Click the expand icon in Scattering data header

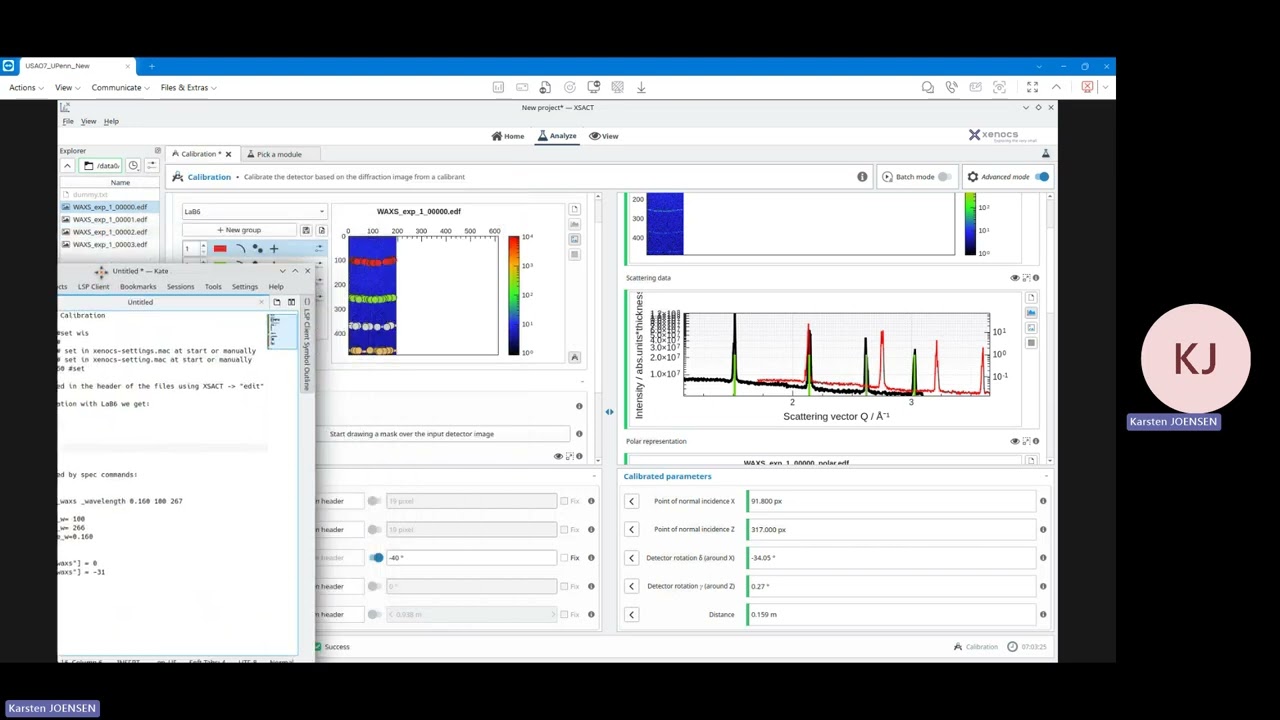(x=1025, y=278)
